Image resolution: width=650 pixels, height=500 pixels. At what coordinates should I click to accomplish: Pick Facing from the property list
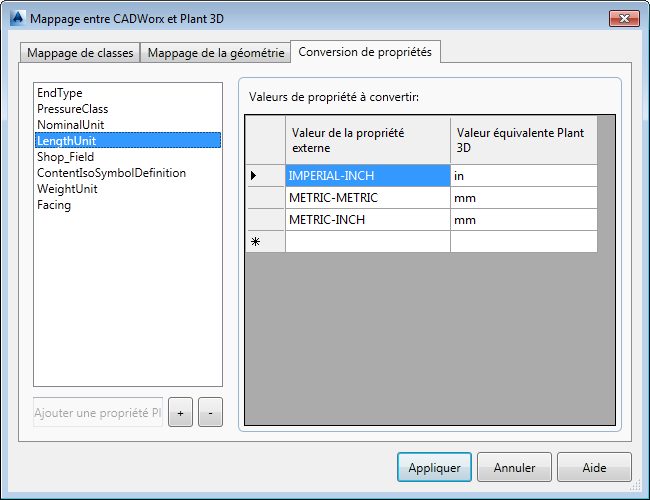click(128, 205)
